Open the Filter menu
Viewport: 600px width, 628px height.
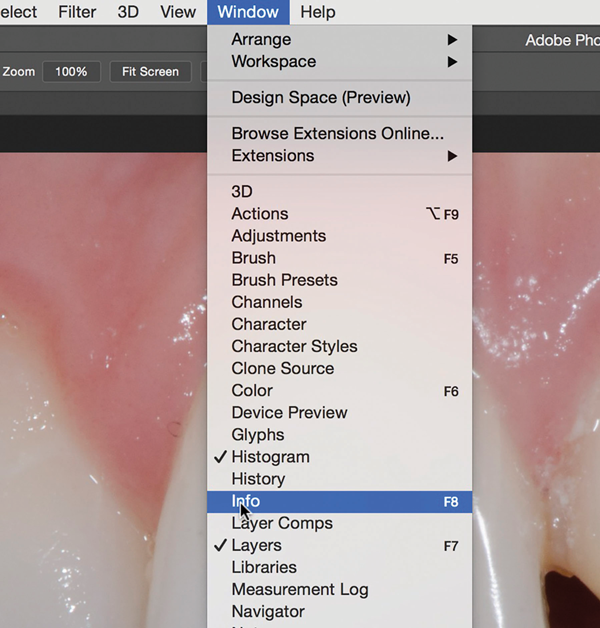[77, 12]
